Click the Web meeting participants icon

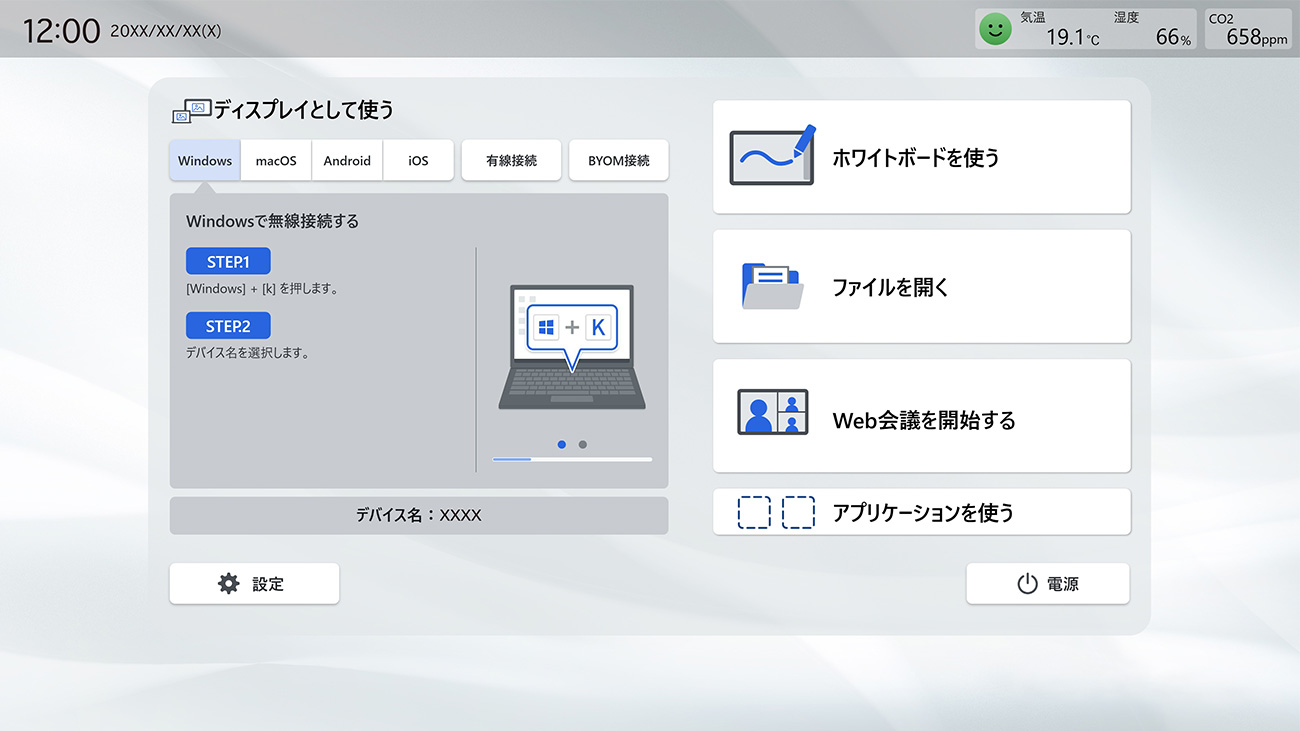click(x=772, y=412)
